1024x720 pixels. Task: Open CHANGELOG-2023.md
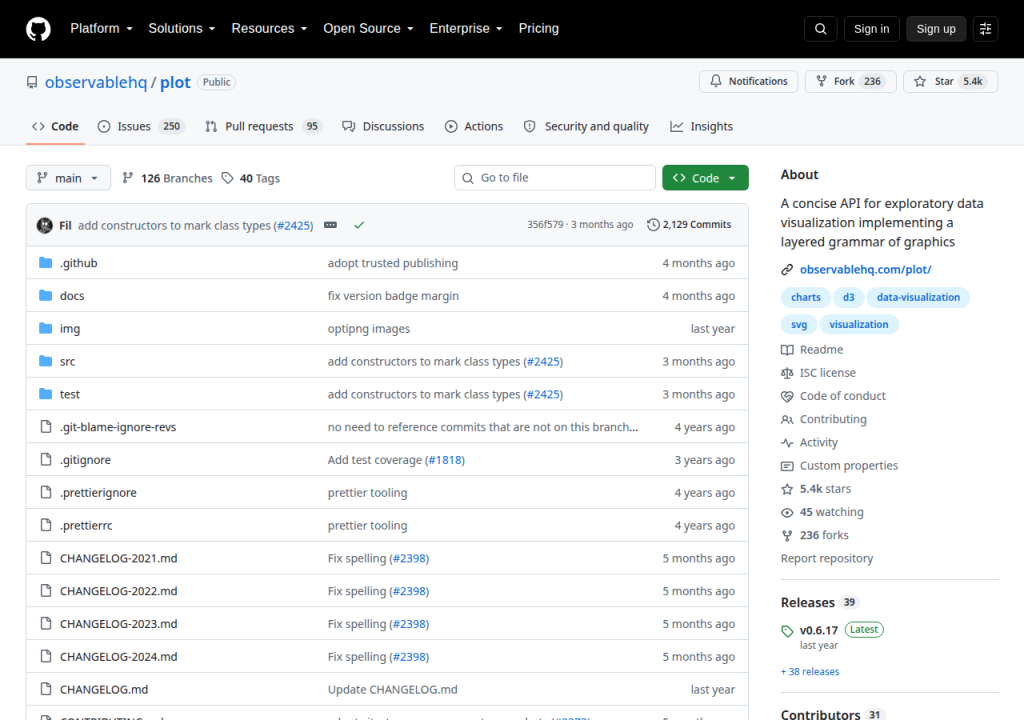(x=119, y=624)
